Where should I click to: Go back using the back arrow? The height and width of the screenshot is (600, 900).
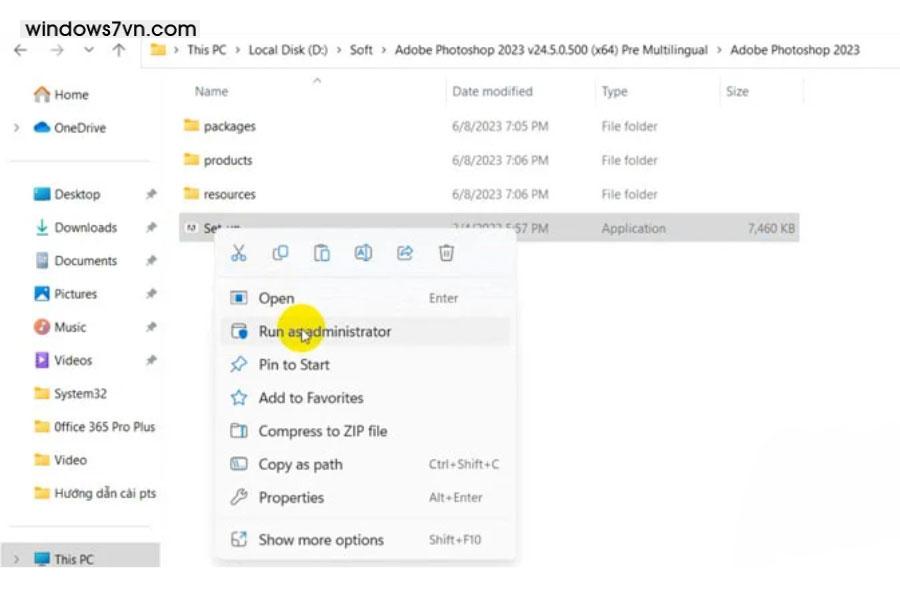21,50
